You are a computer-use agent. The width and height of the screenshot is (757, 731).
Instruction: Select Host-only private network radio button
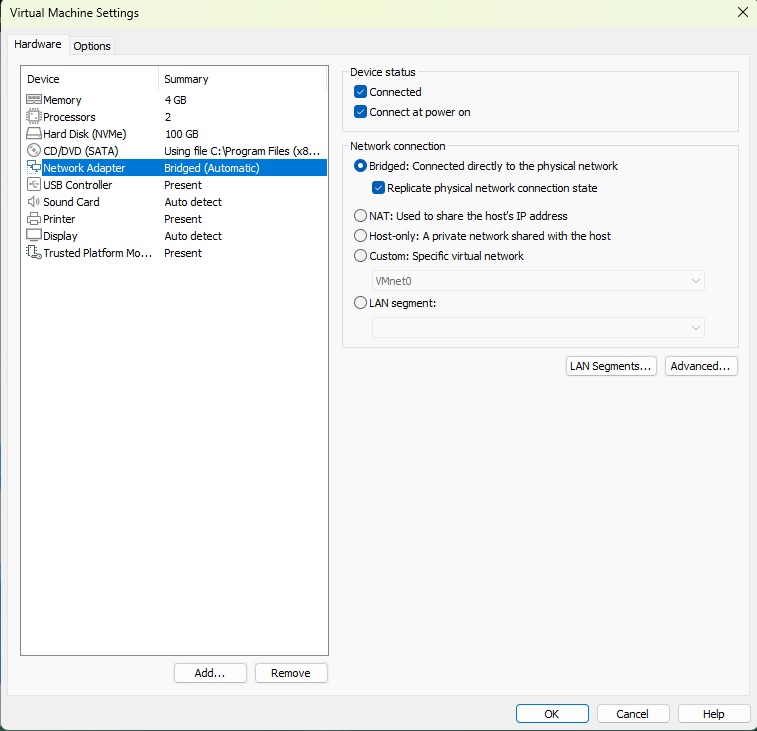click(361, 236)
